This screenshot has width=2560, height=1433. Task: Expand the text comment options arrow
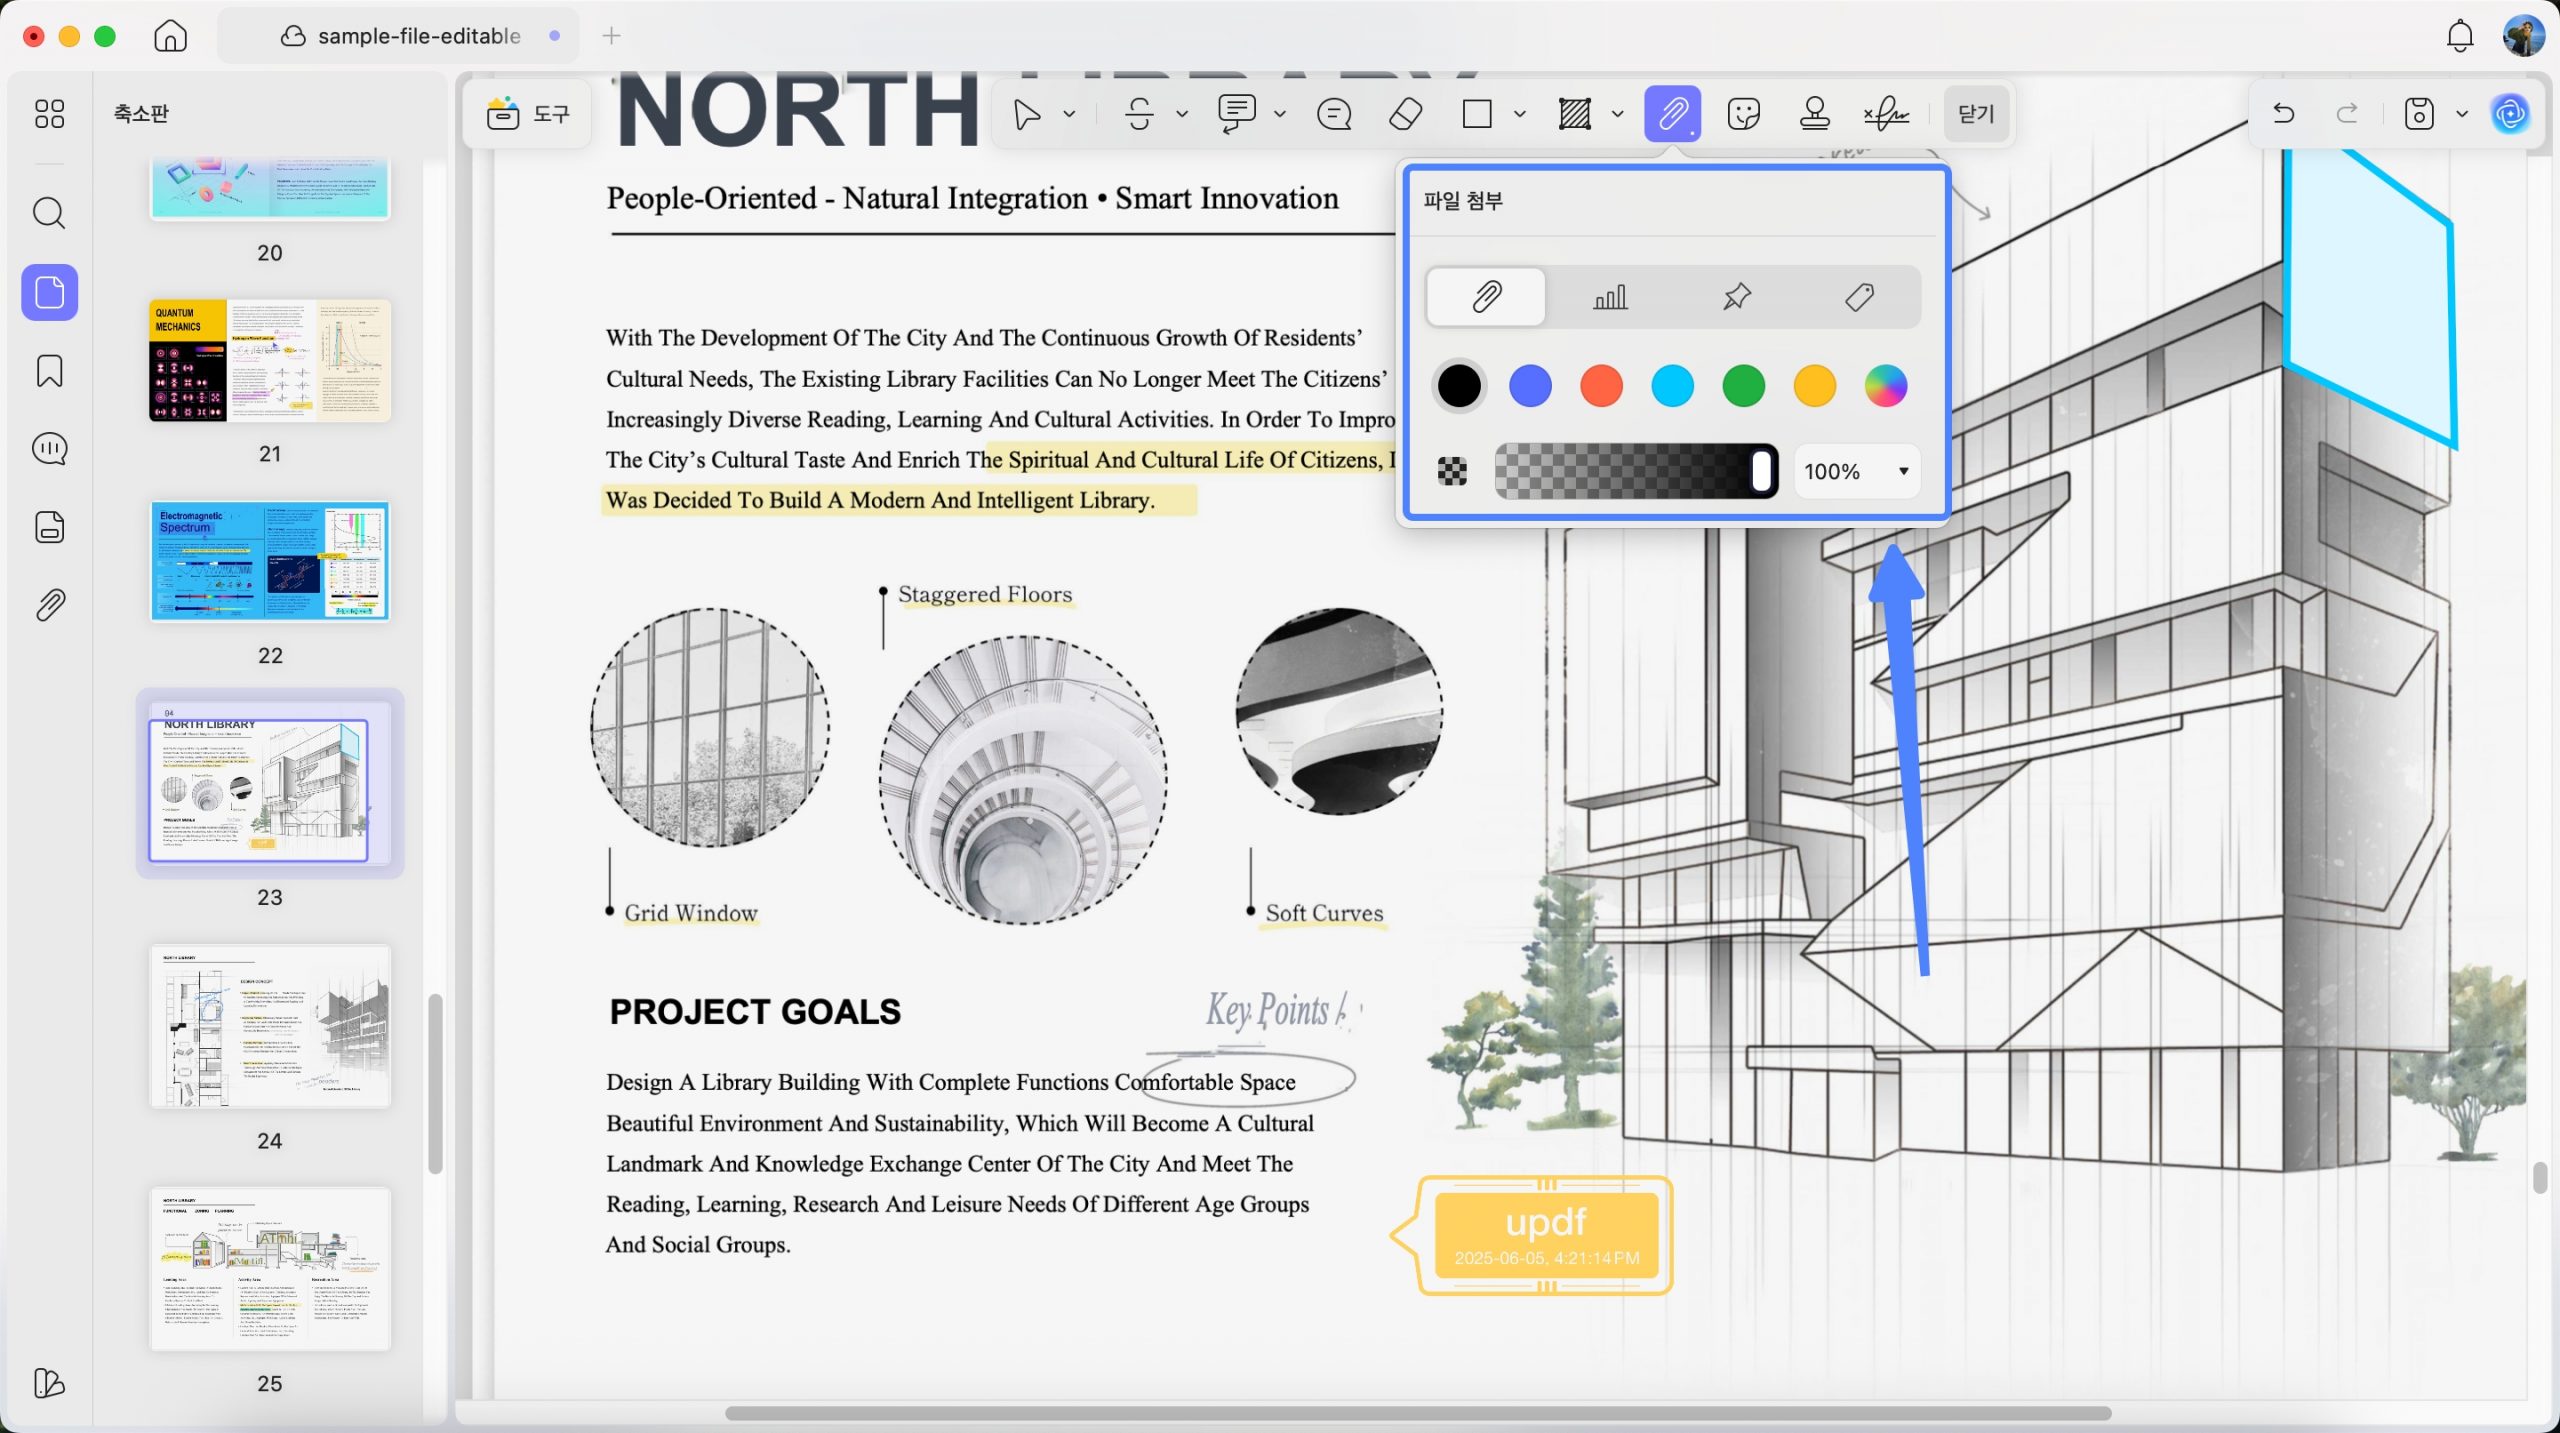[1280, 114]
